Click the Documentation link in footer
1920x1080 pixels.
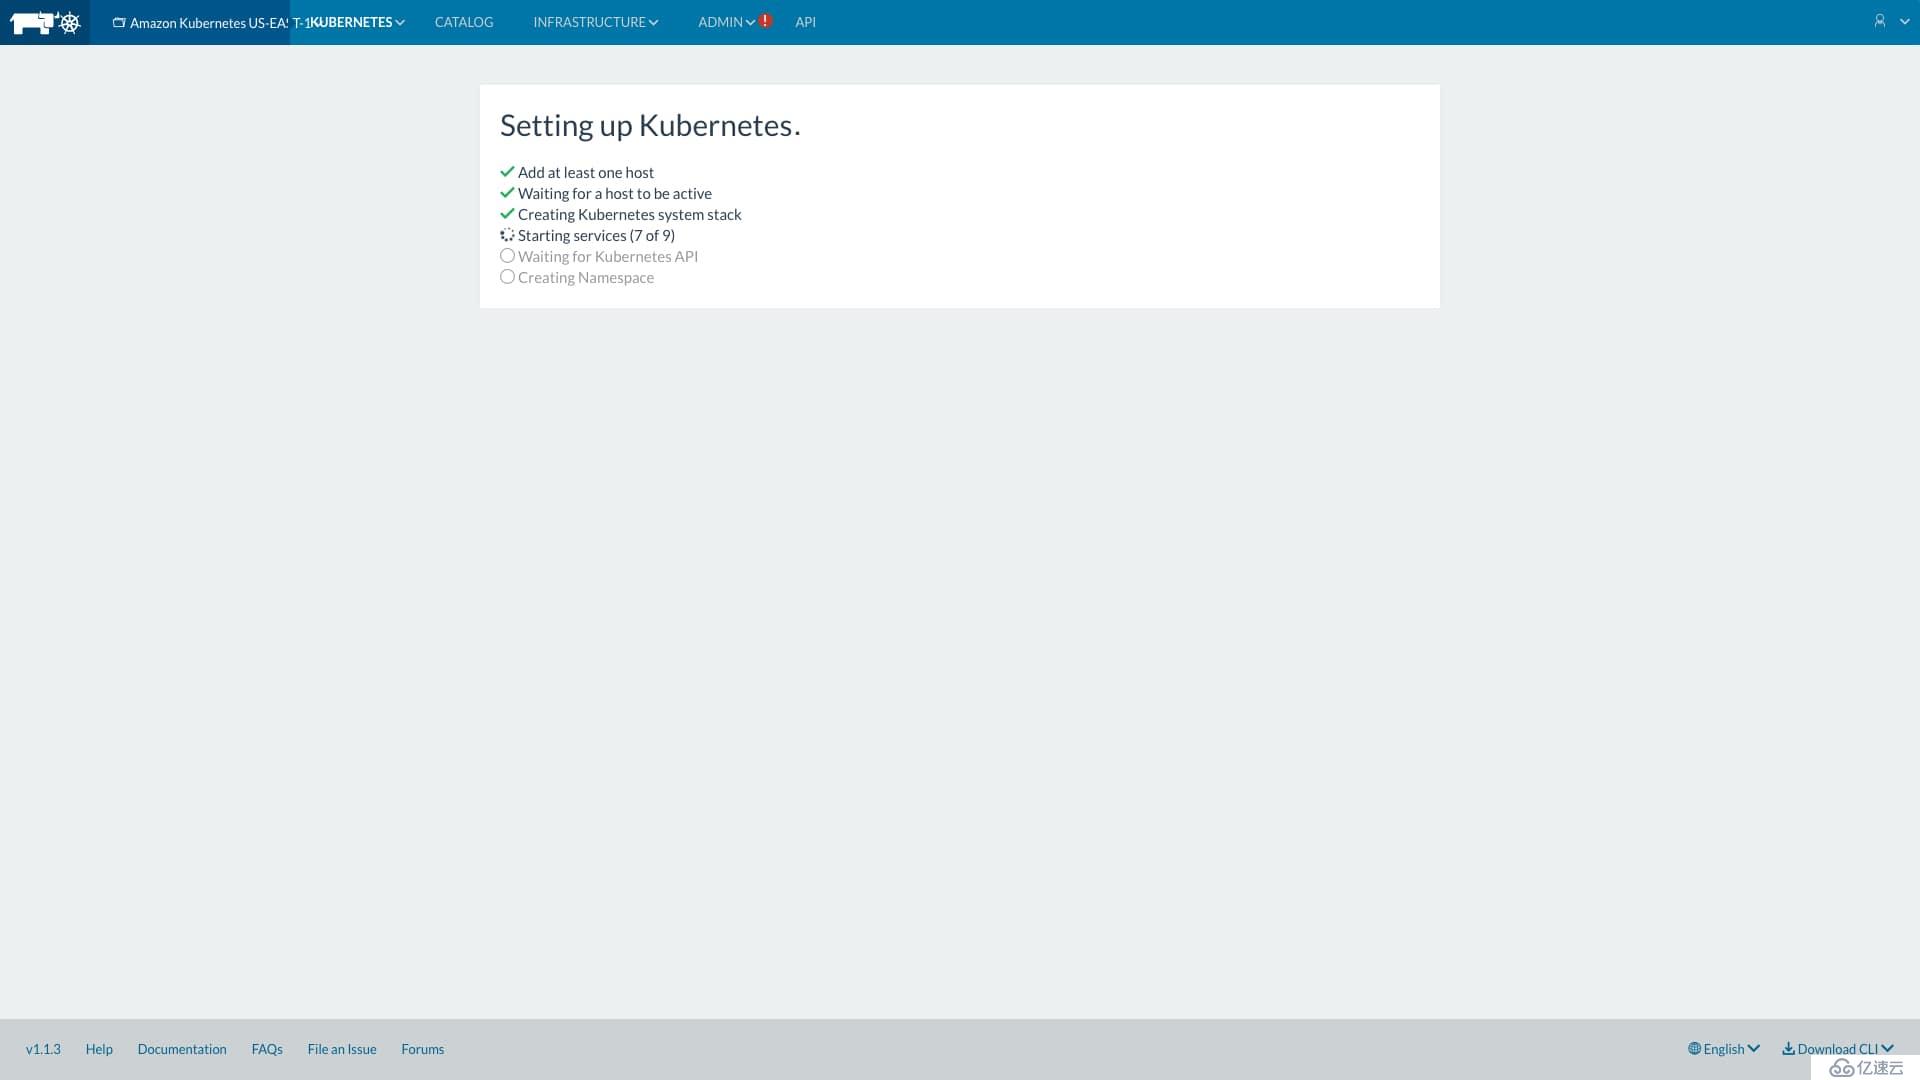(x=182, y=1048)
